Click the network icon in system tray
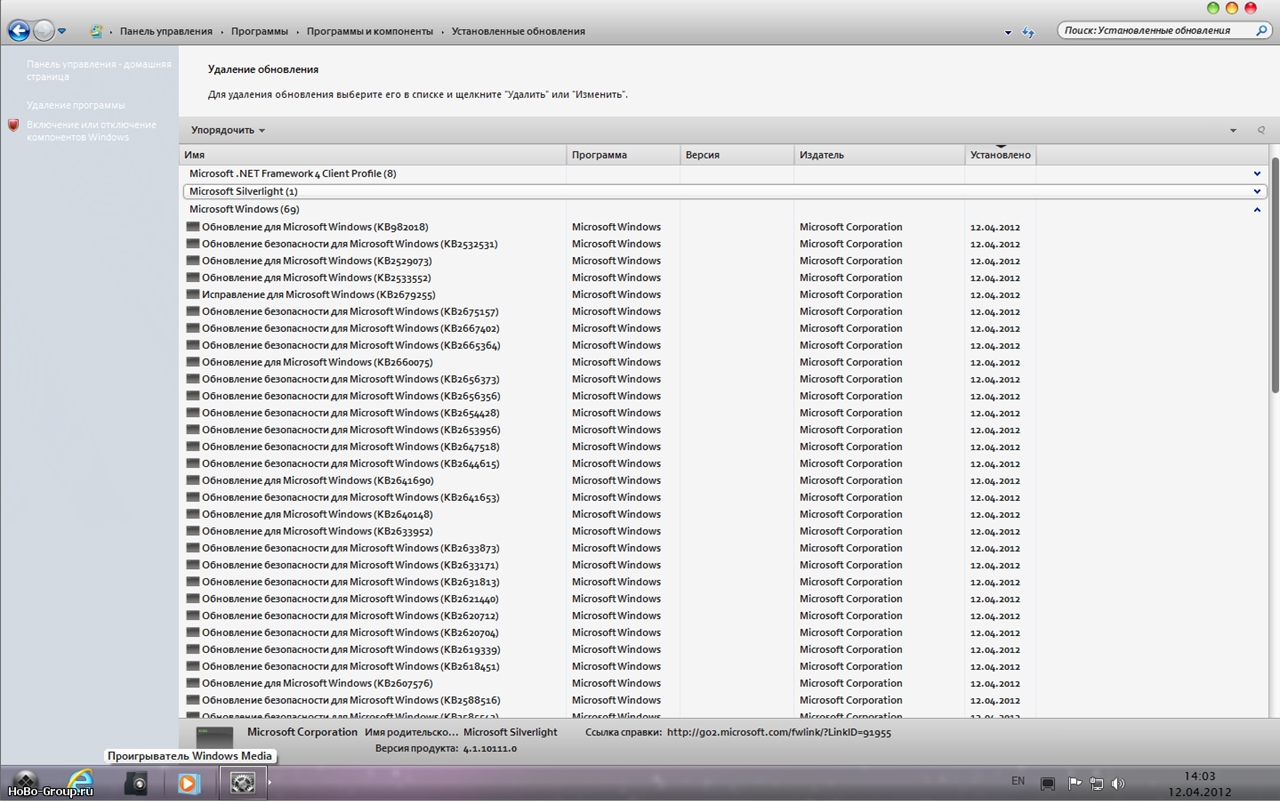Screen dimensions: 1280x802 click(1096, 784)
